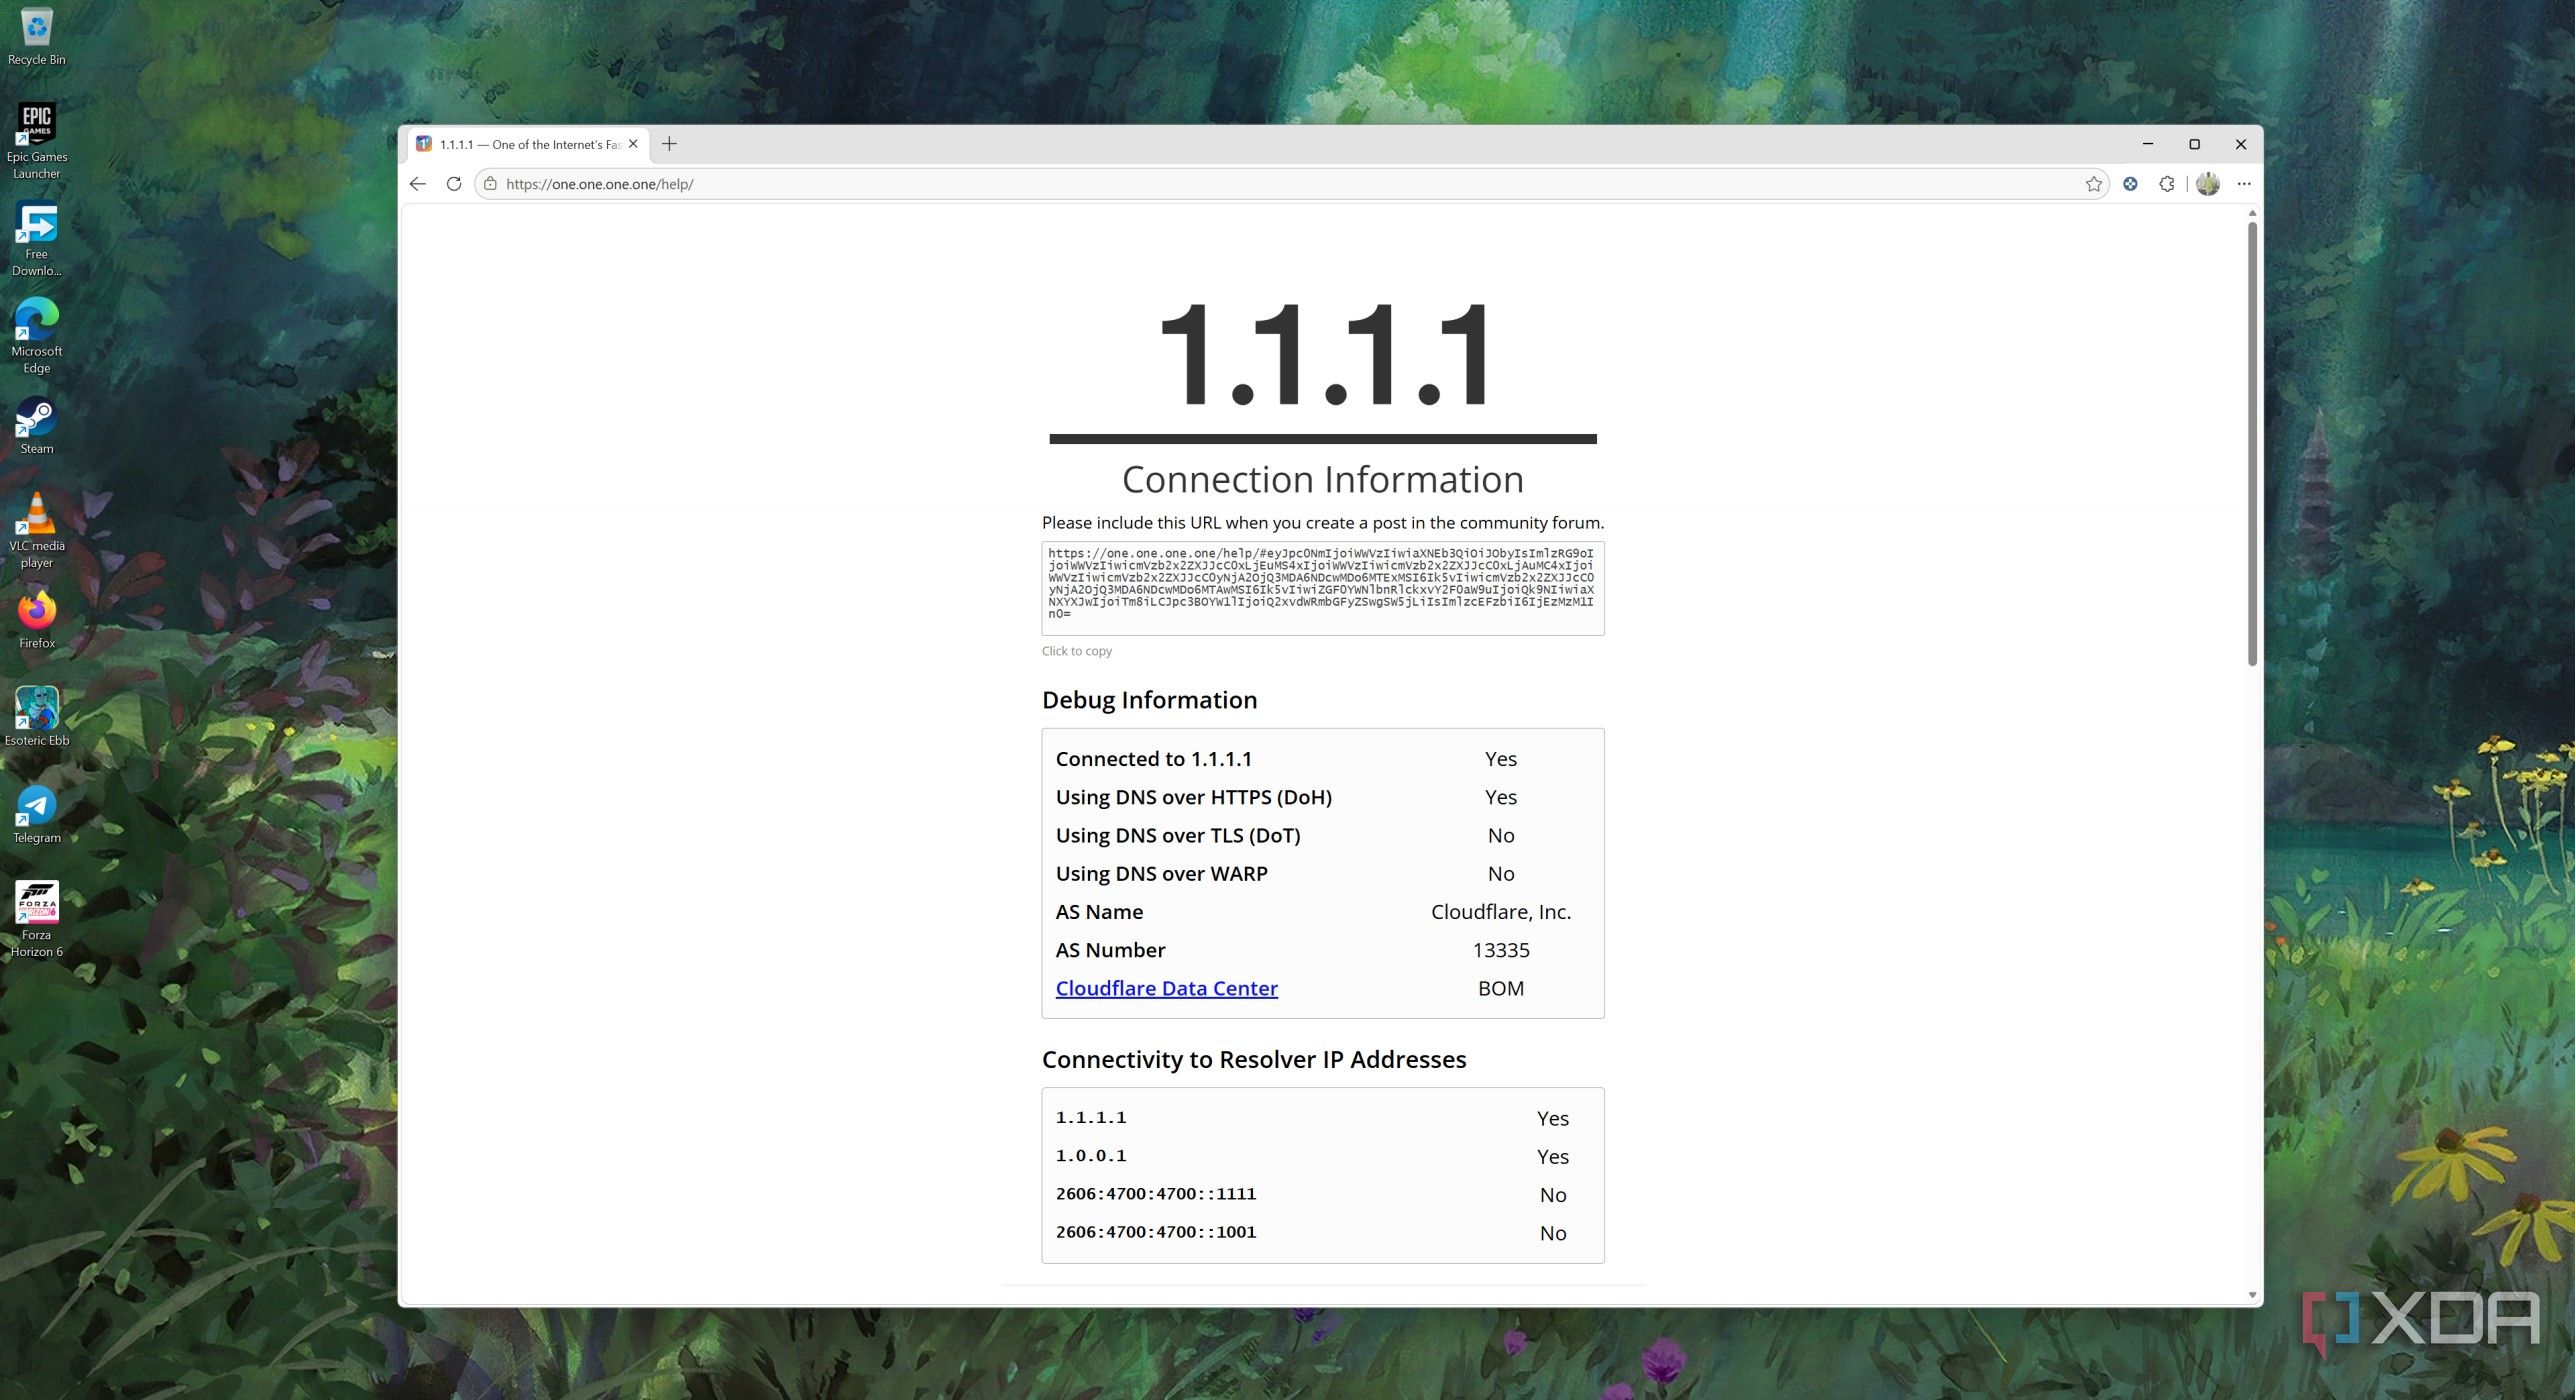Open the blue circular extension icon
2575x1400 pixels.
[2130, 184]
